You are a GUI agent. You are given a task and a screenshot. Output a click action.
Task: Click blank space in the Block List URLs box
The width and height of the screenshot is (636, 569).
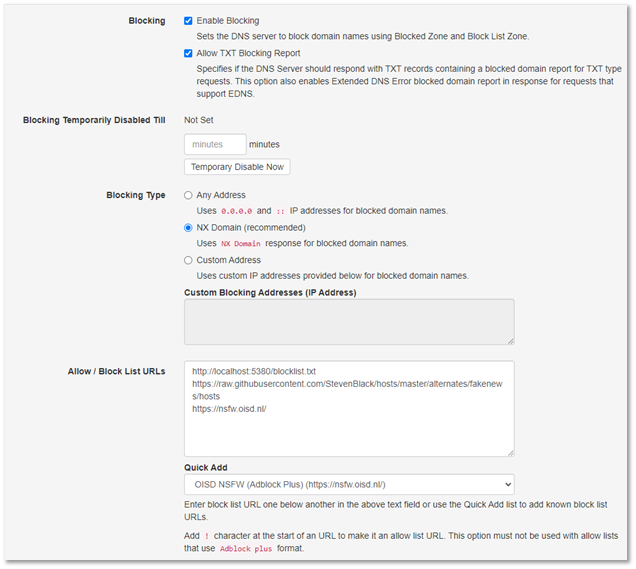pyautogui.click(x=349, y=435)
